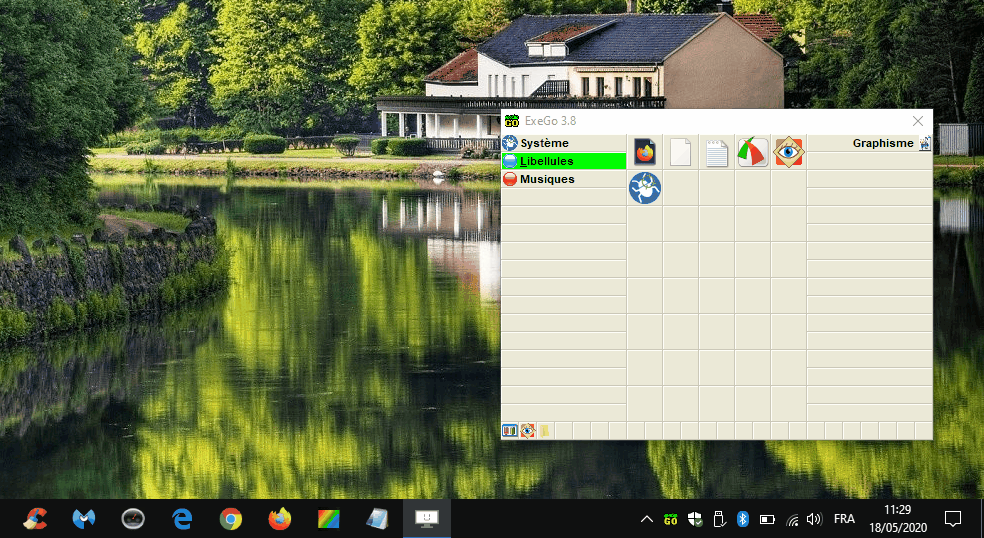Open the speedometer gauge app in the taskbar
The image size is (984, 538).
[x=133, y=519]
